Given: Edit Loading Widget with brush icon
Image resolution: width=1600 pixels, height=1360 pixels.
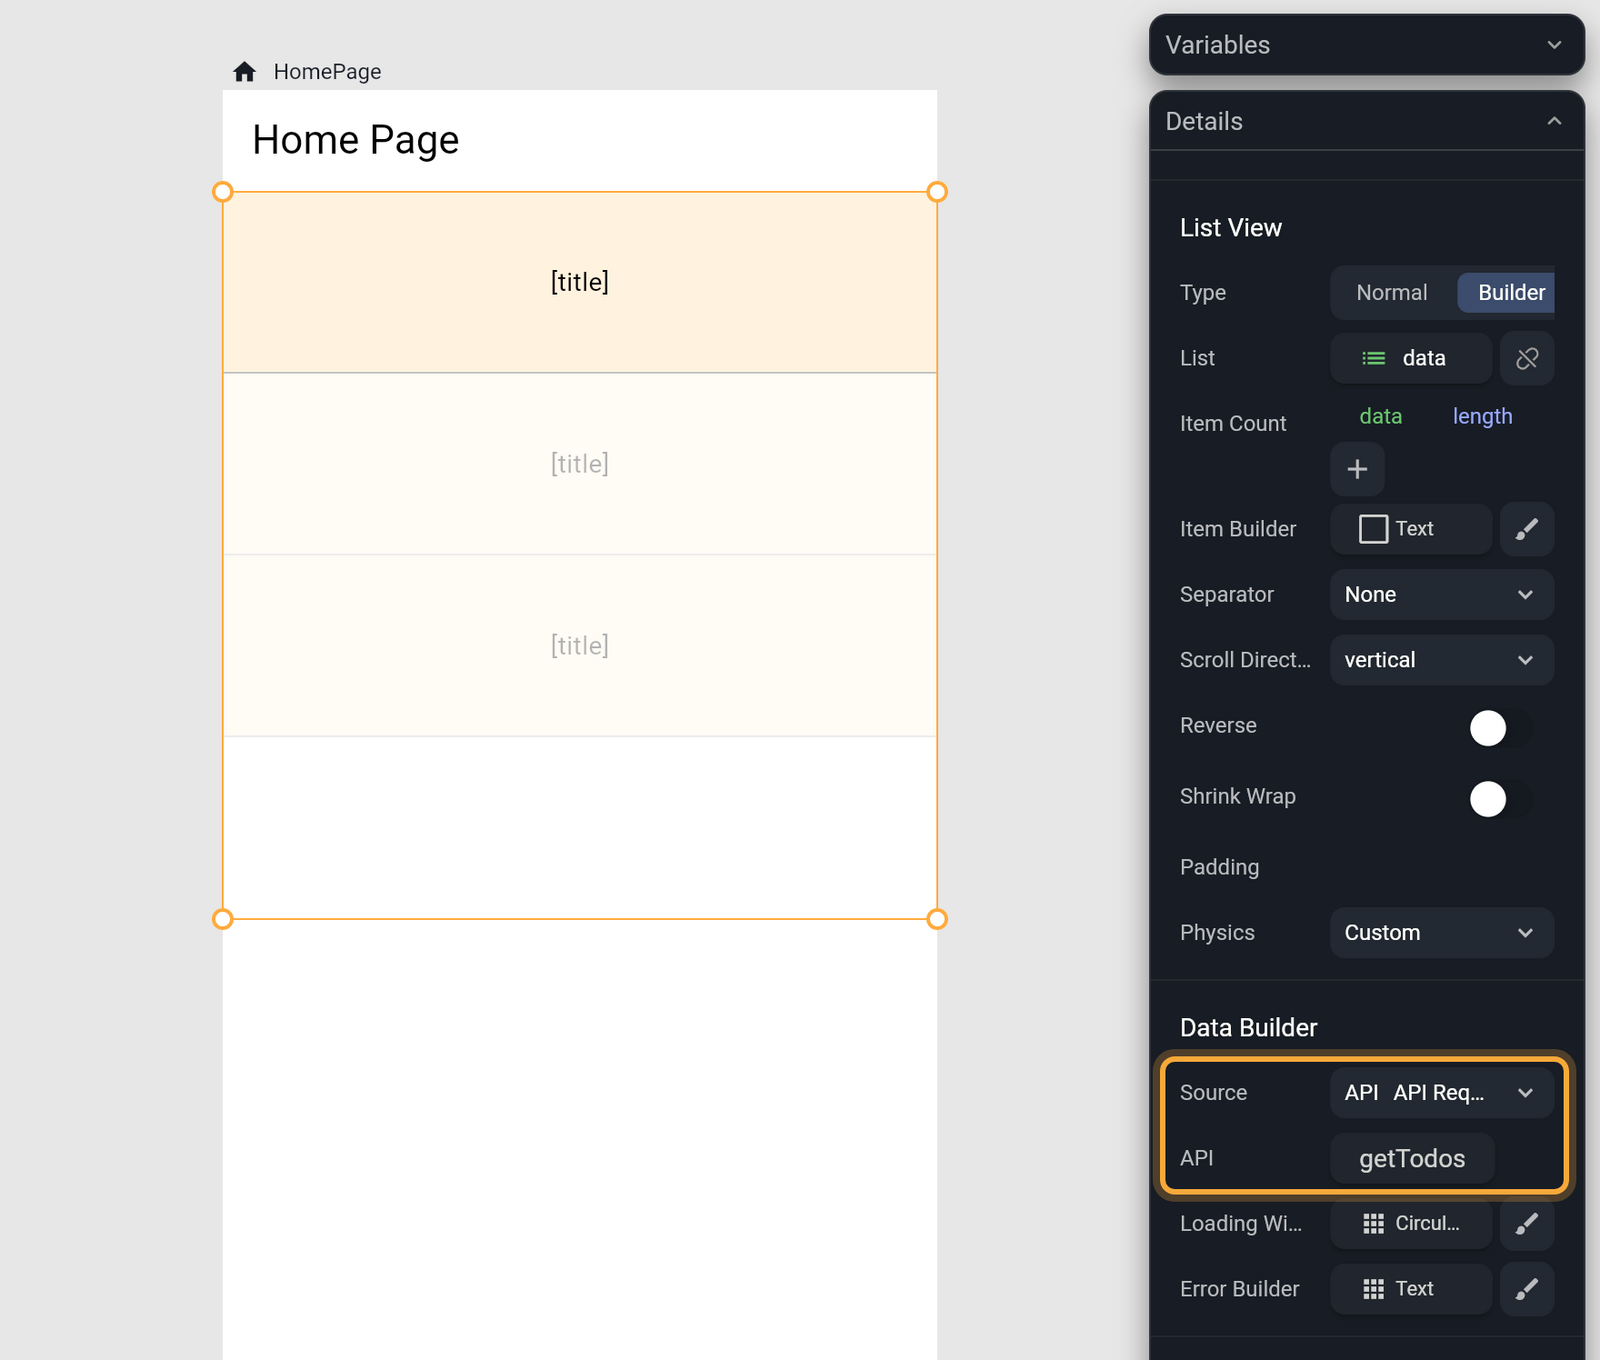Looking at the screenshot, I should click(1527, 1224).
